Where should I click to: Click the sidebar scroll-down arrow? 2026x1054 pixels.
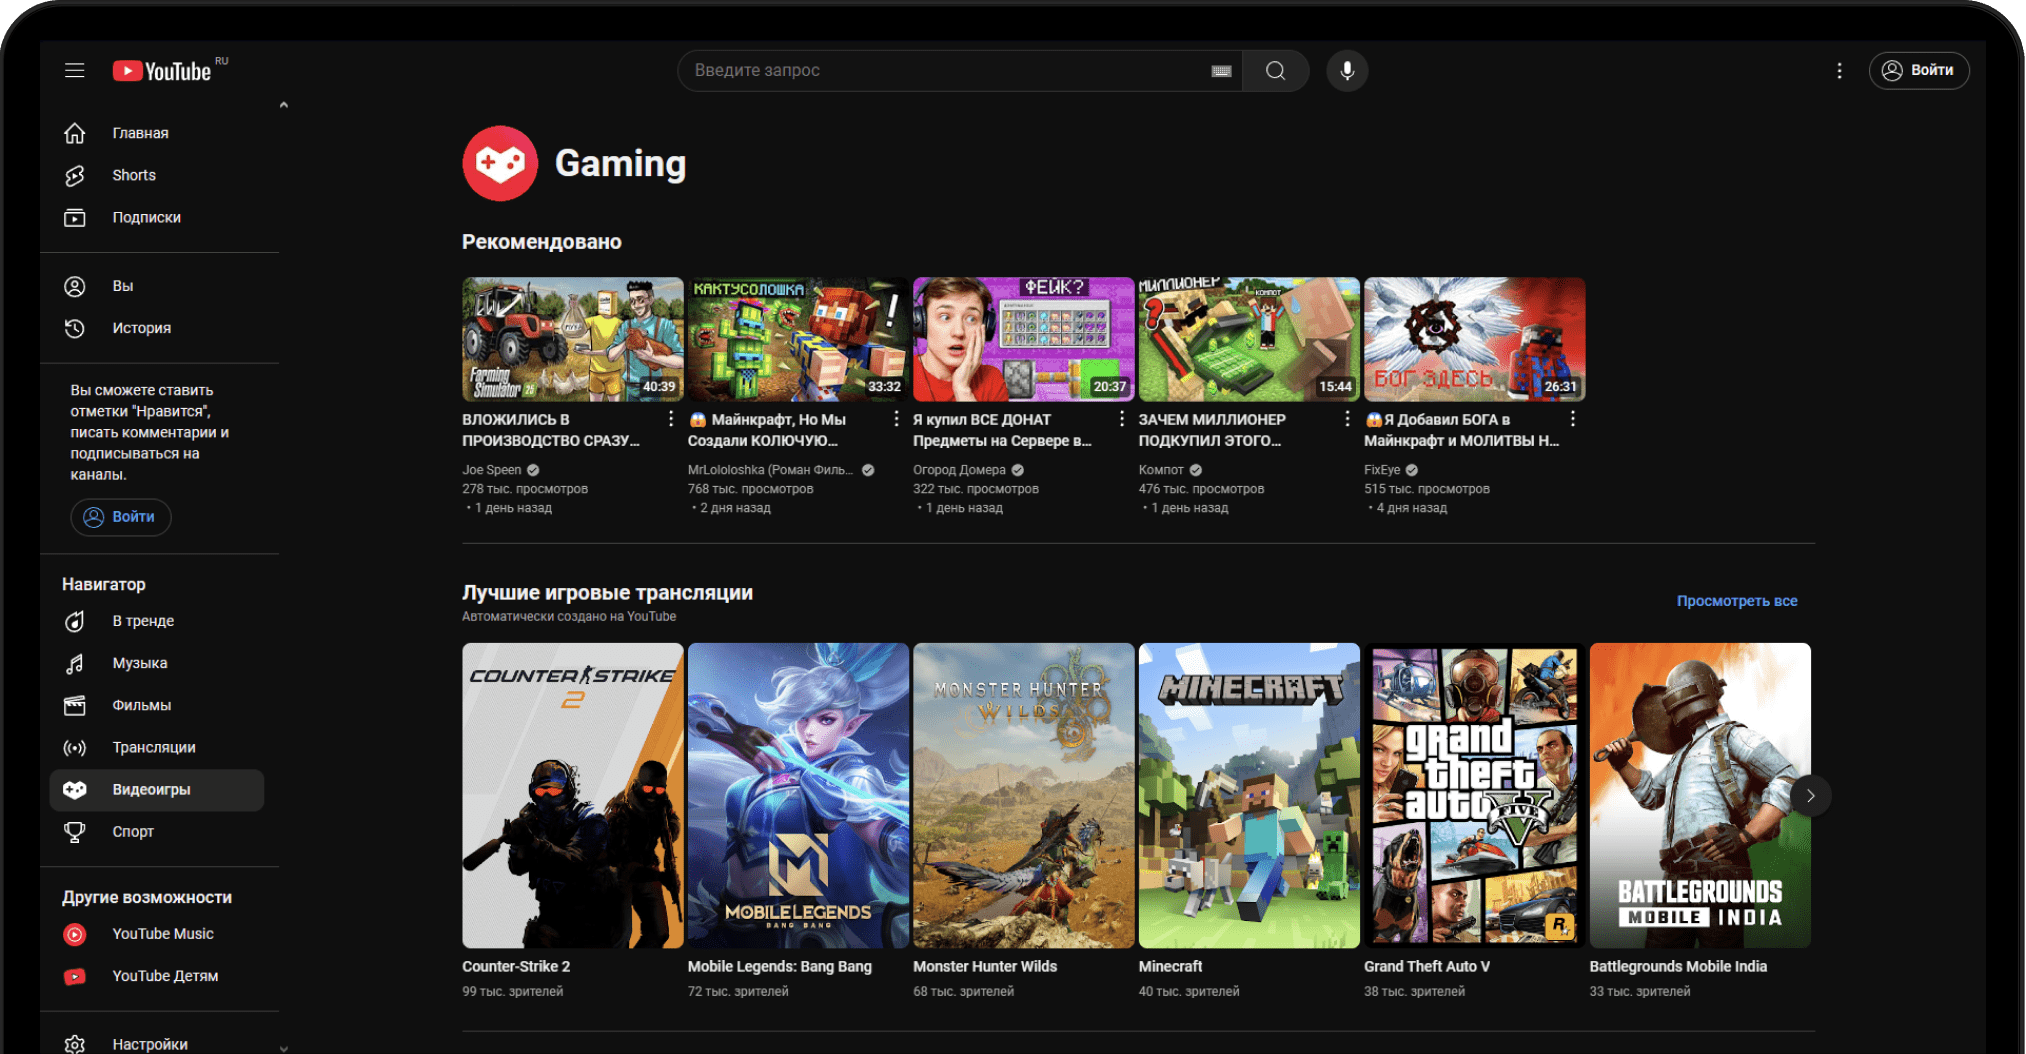284,1047
